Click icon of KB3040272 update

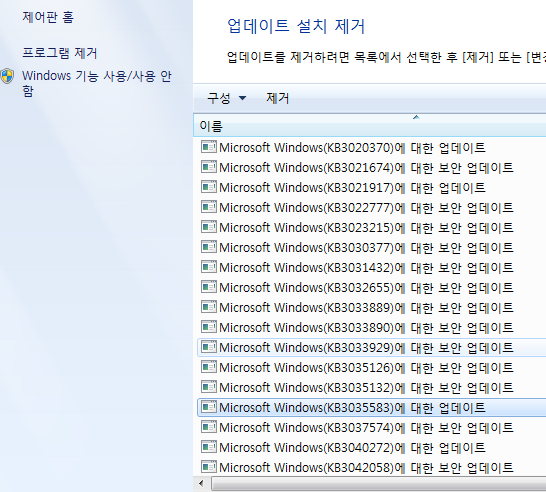(x=209, y=447)
